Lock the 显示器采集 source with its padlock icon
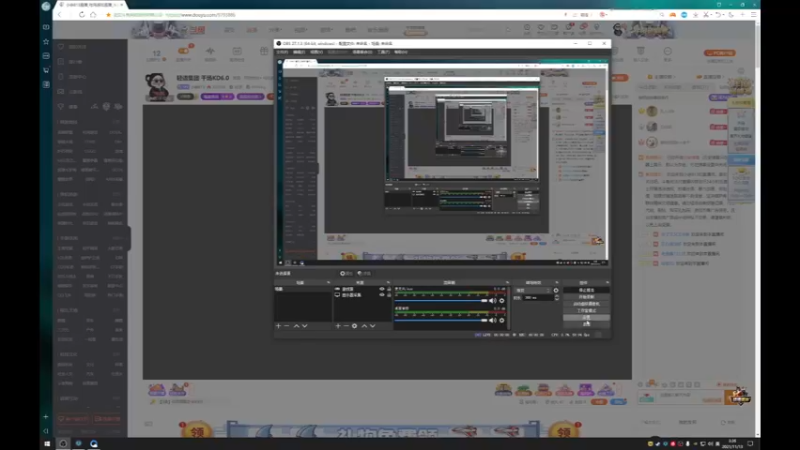800x450 pixels. (x=389, y=295)
